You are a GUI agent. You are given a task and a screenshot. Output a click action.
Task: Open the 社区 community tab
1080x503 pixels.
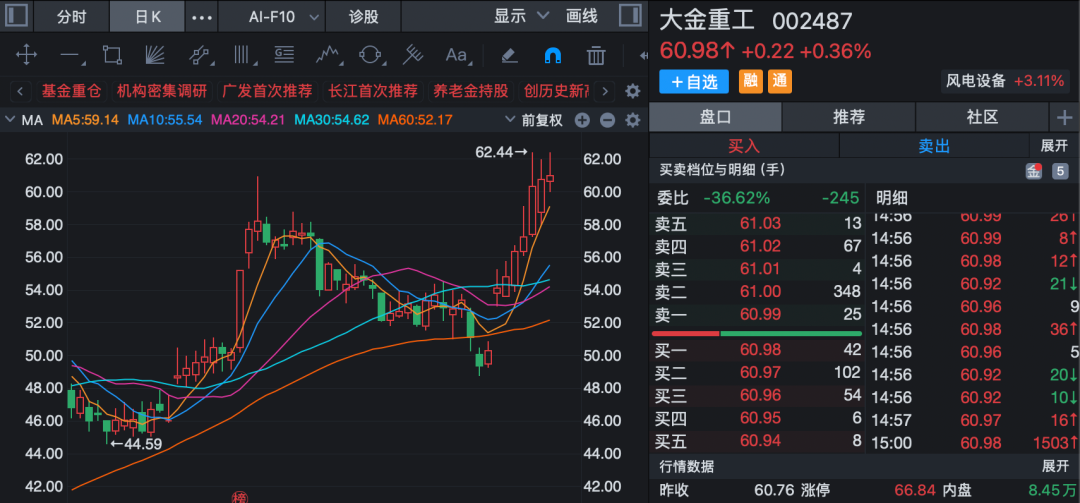[x=981, y=117]
